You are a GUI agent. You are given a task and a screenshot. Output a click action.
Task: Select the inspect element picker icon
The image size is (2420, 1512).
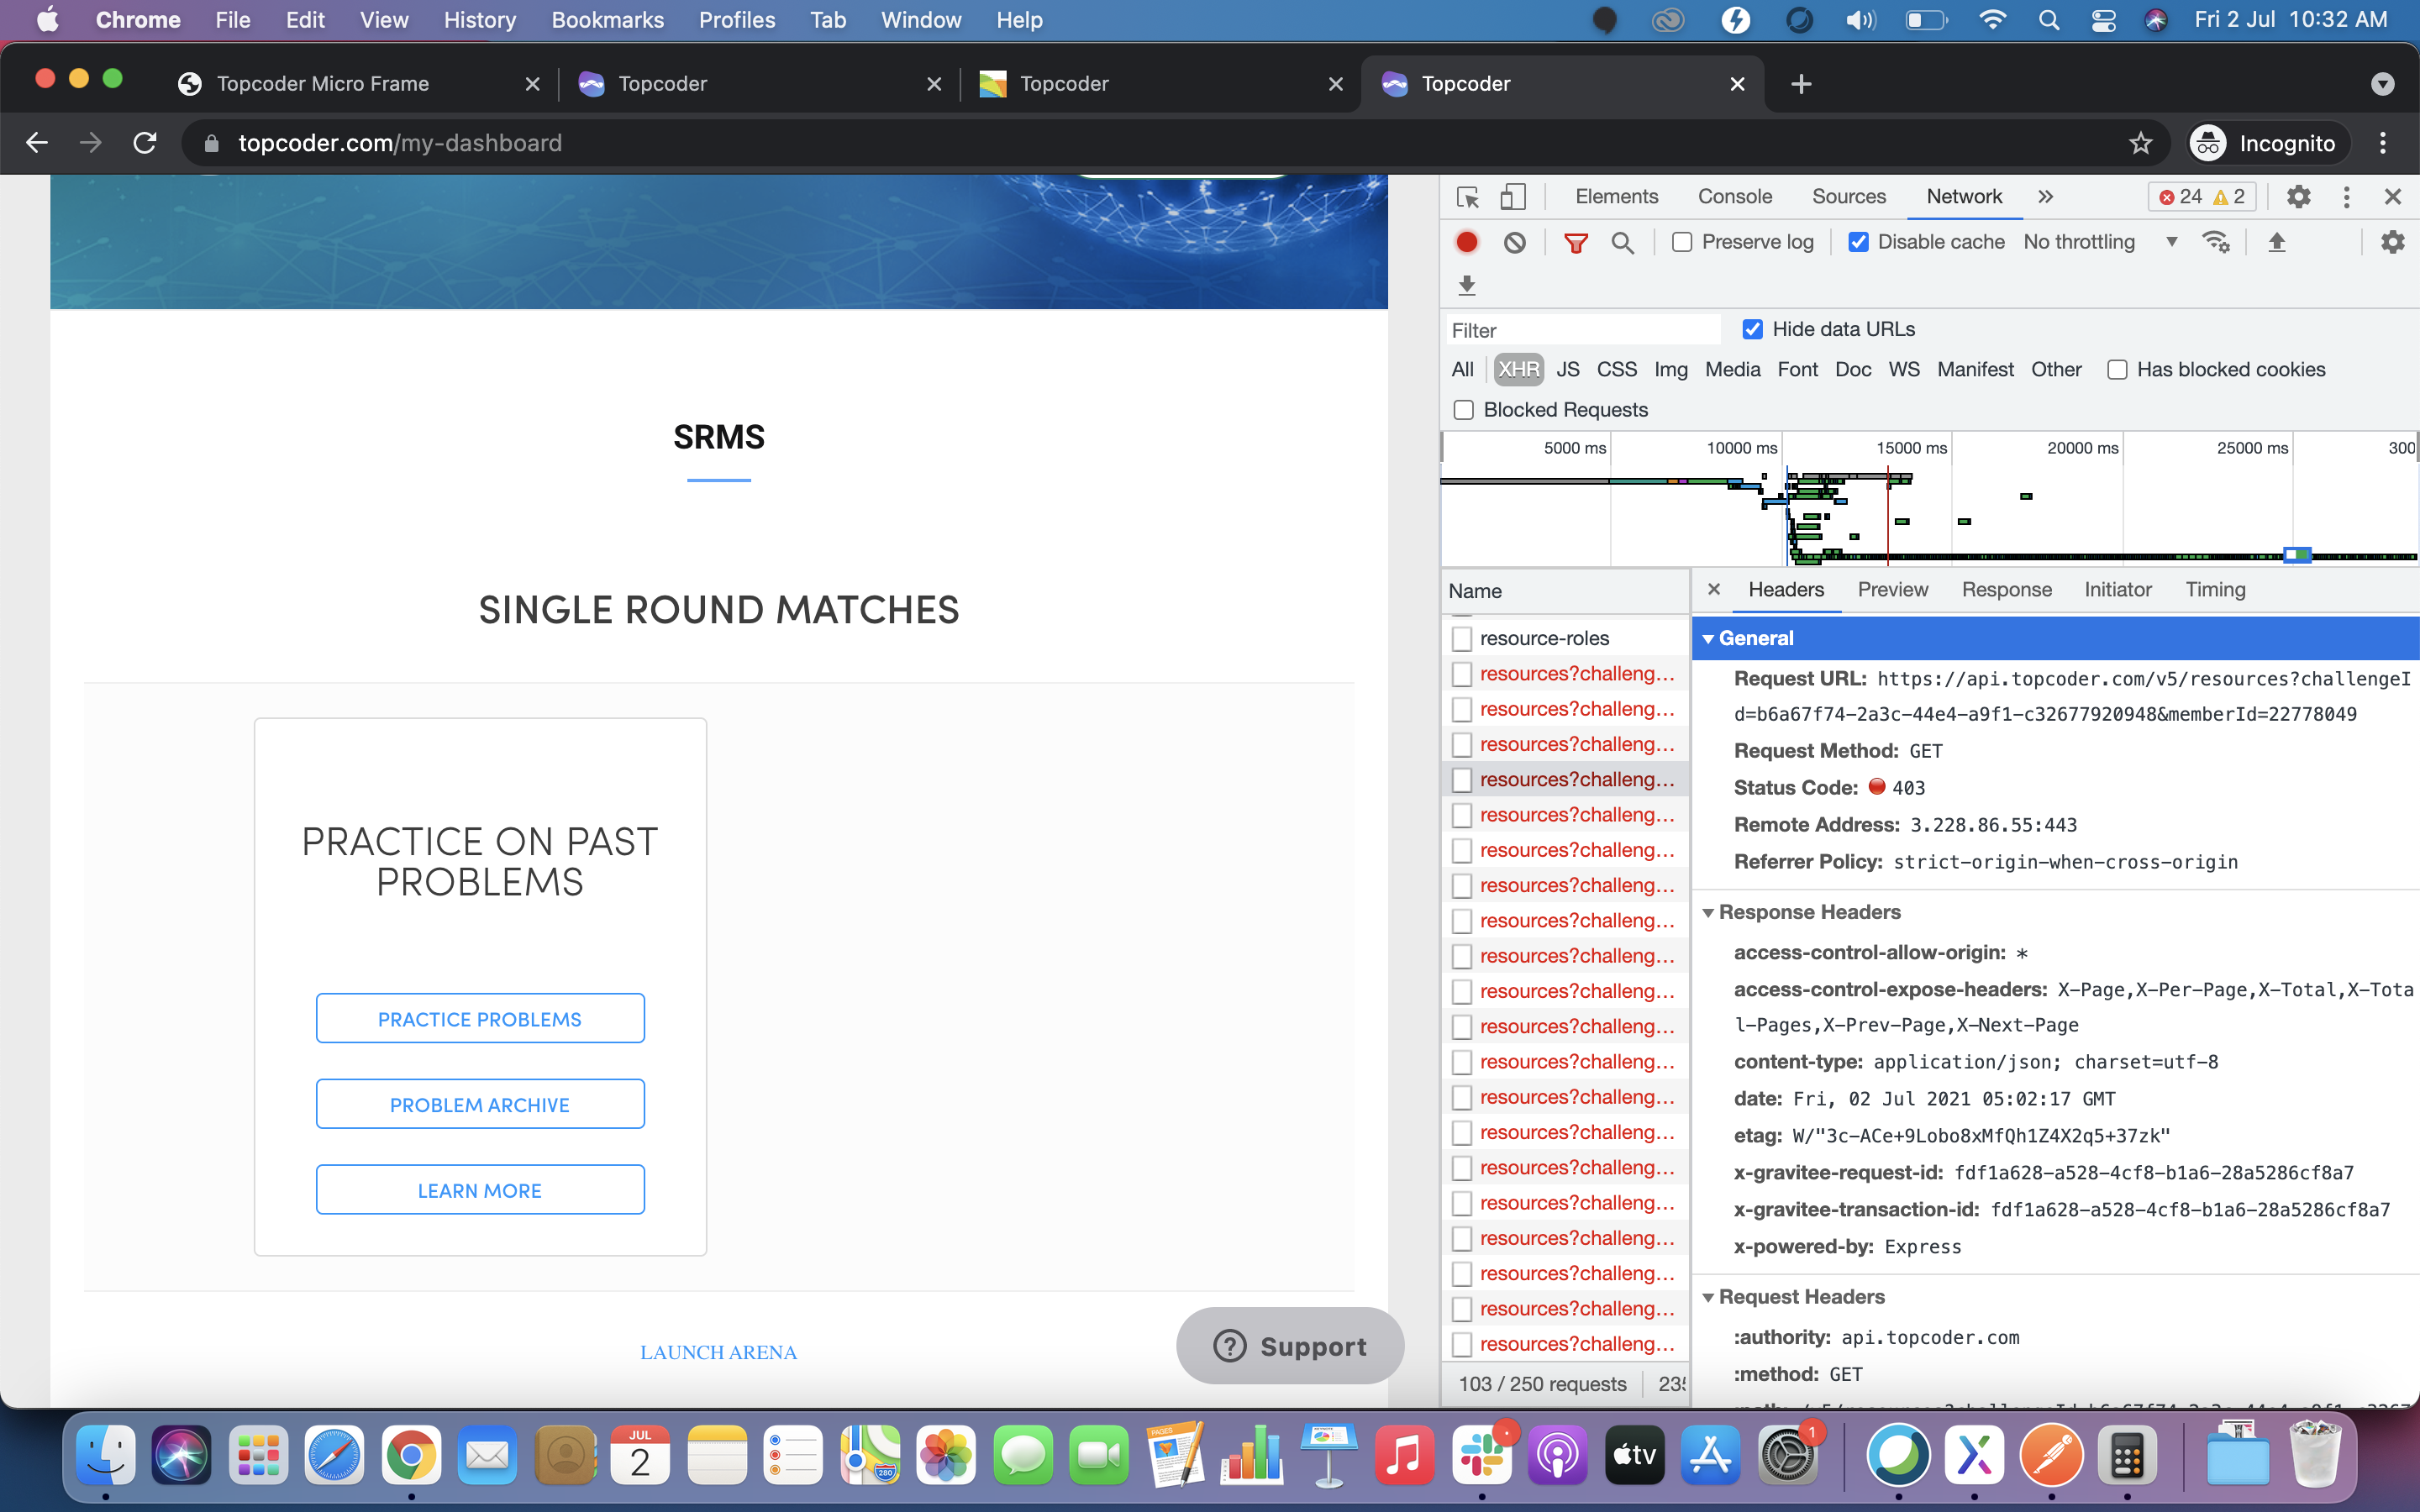point(1467,197)
